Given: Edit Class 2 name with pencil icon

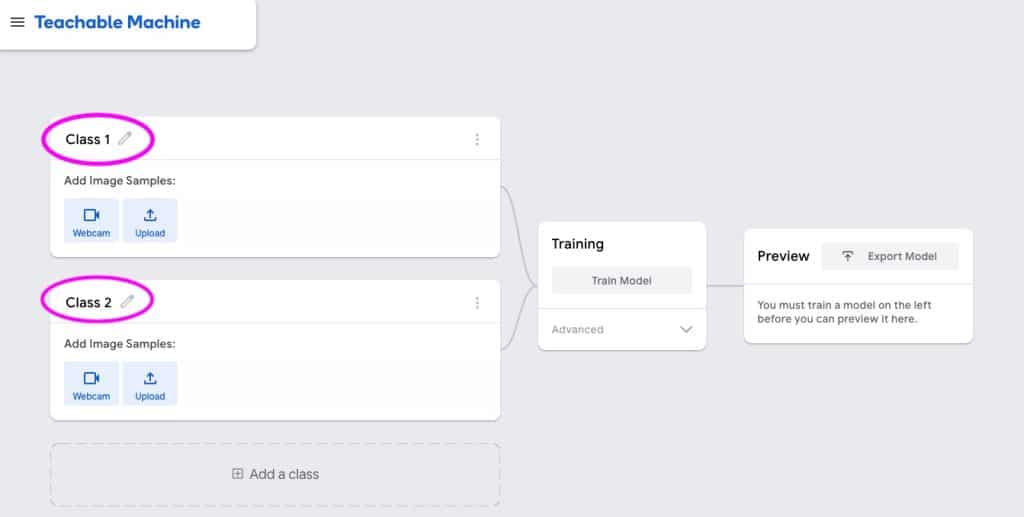Looking at the screenshot, I should (127, 302).
